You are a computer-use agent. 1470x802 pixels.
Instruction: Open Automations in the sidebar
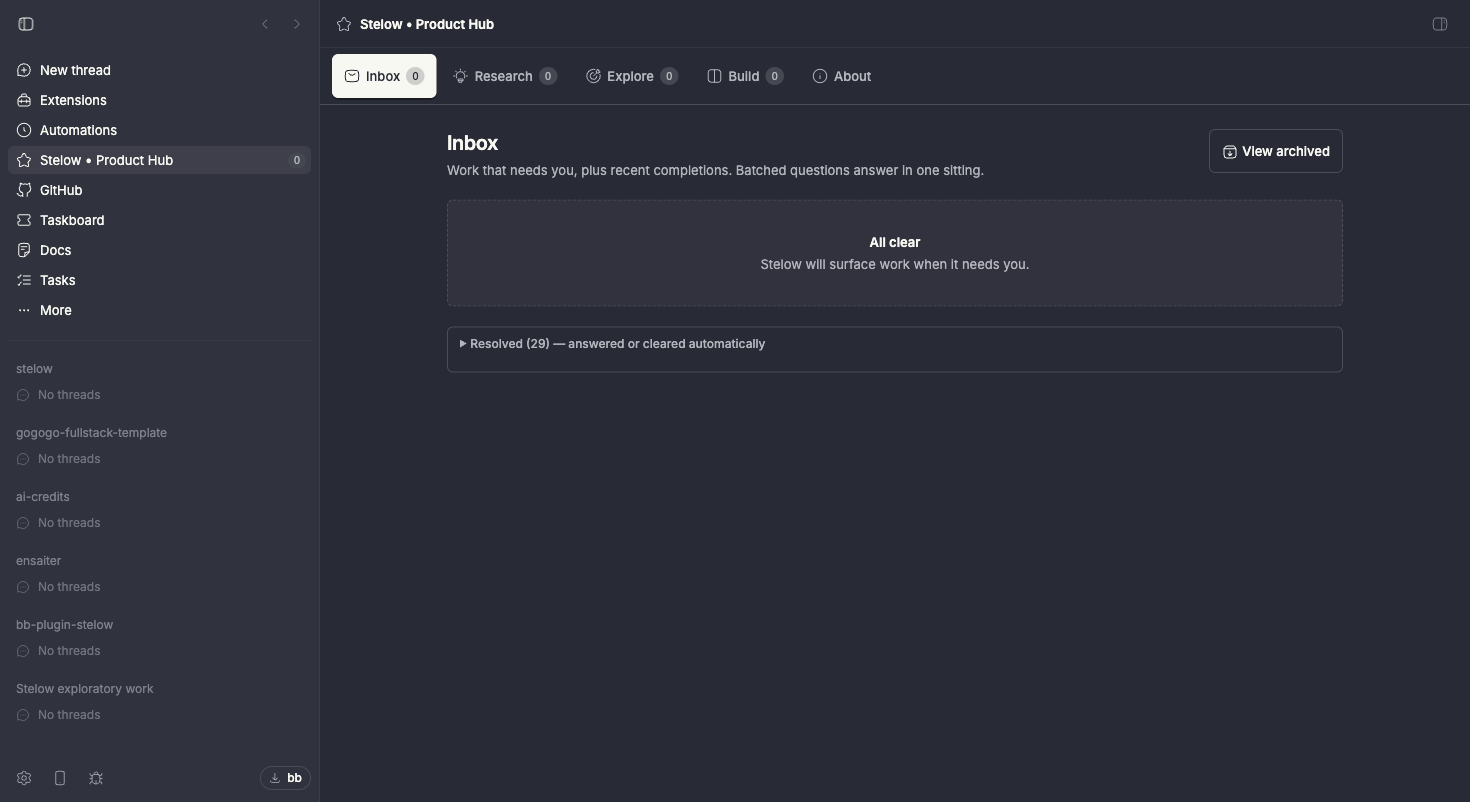pyautogui.click(x=160, y=130)
